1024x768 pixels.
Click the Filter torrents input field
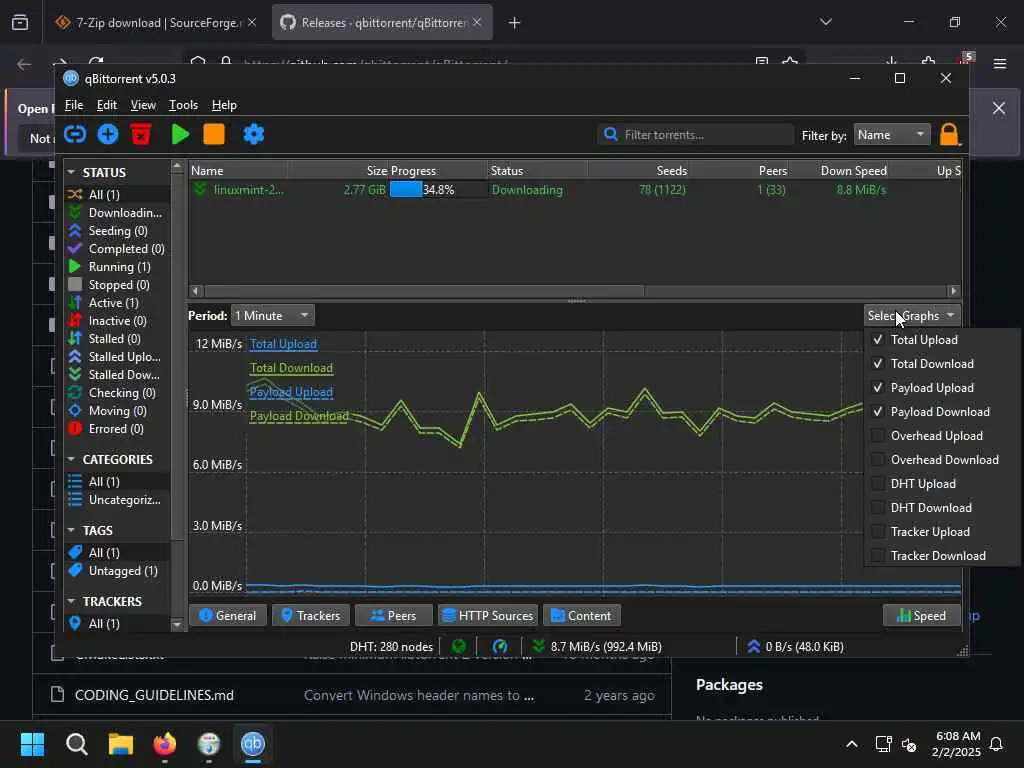pyautogui.click(x=696, y=135)
